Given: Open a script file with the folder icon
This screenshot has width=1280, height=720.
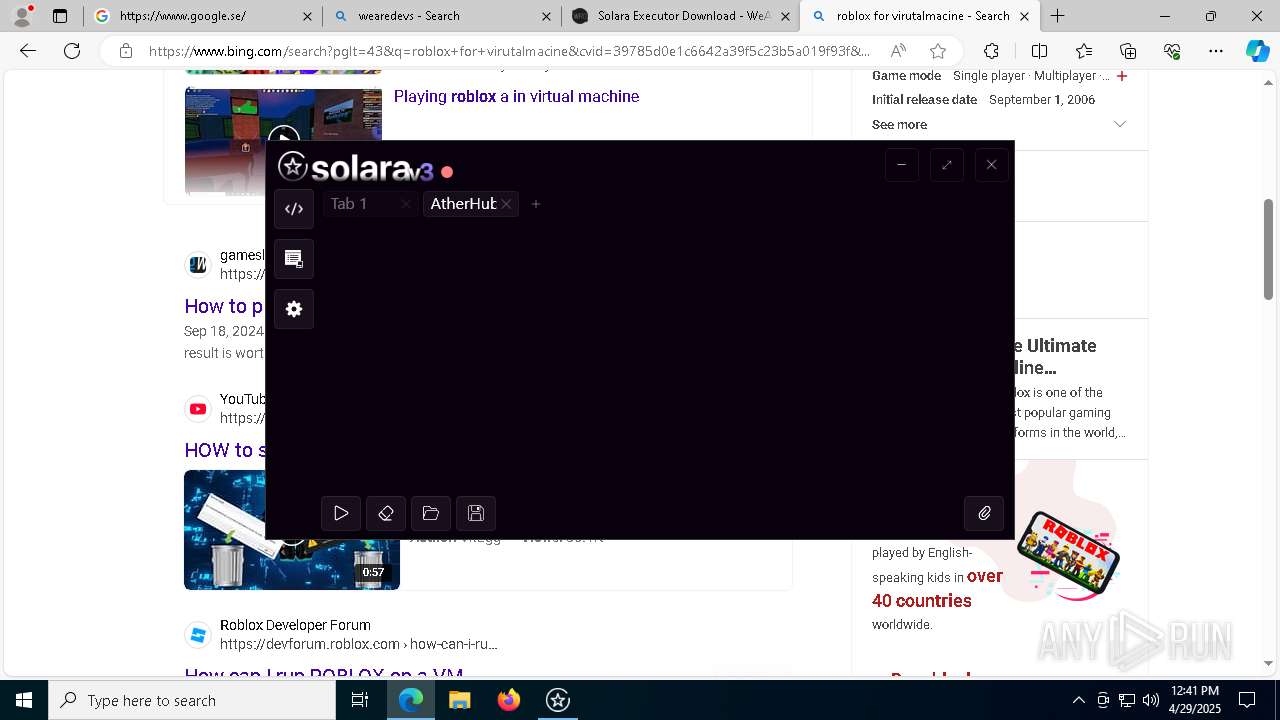Looking at the screenshot, I should (431, 513).
